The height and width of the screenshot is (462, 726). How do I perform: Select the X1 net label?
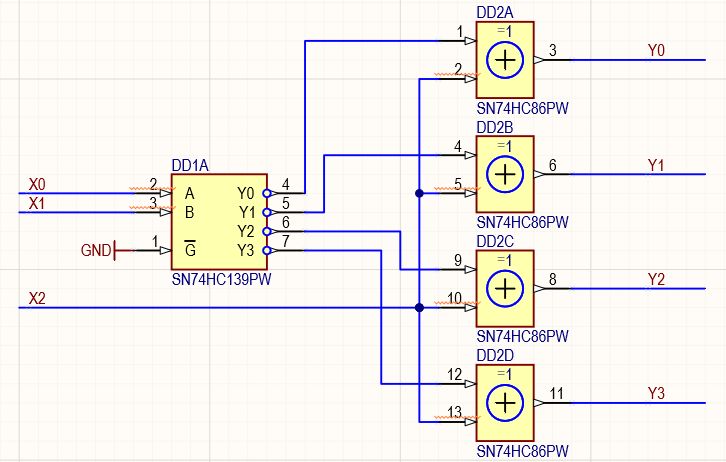(37, 204)
